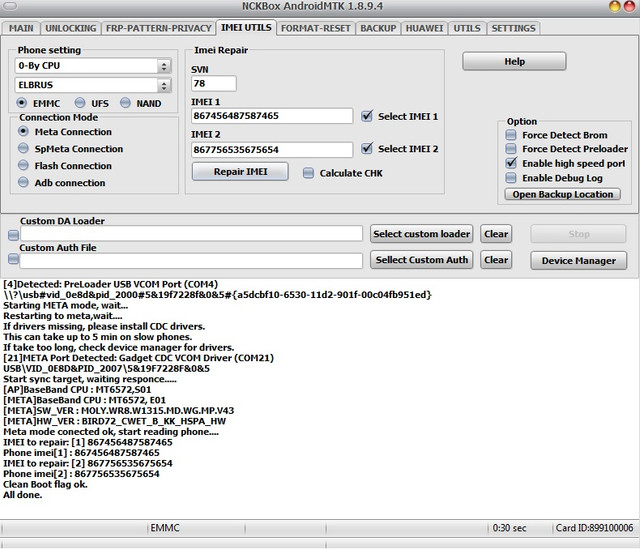Toggle the Custom DA Loader checkbox
Viewport: 640px width, 549px height.
[x=13, y=235]
